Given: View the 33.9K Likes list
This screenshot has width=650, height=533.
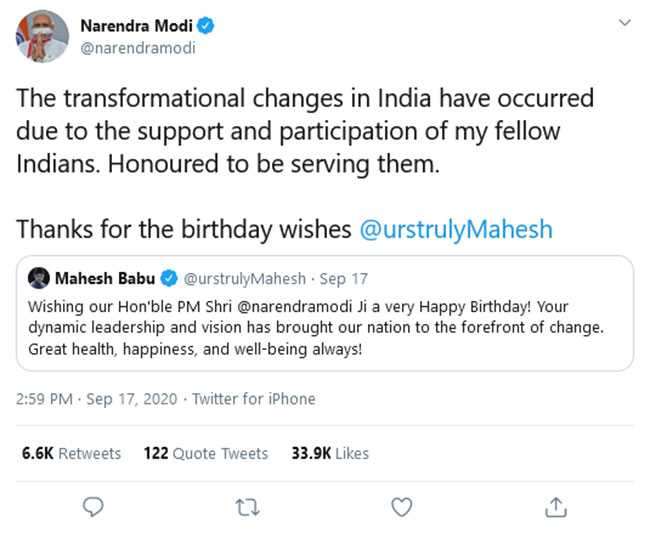Looking at the screenshot, I should (330, 453).
